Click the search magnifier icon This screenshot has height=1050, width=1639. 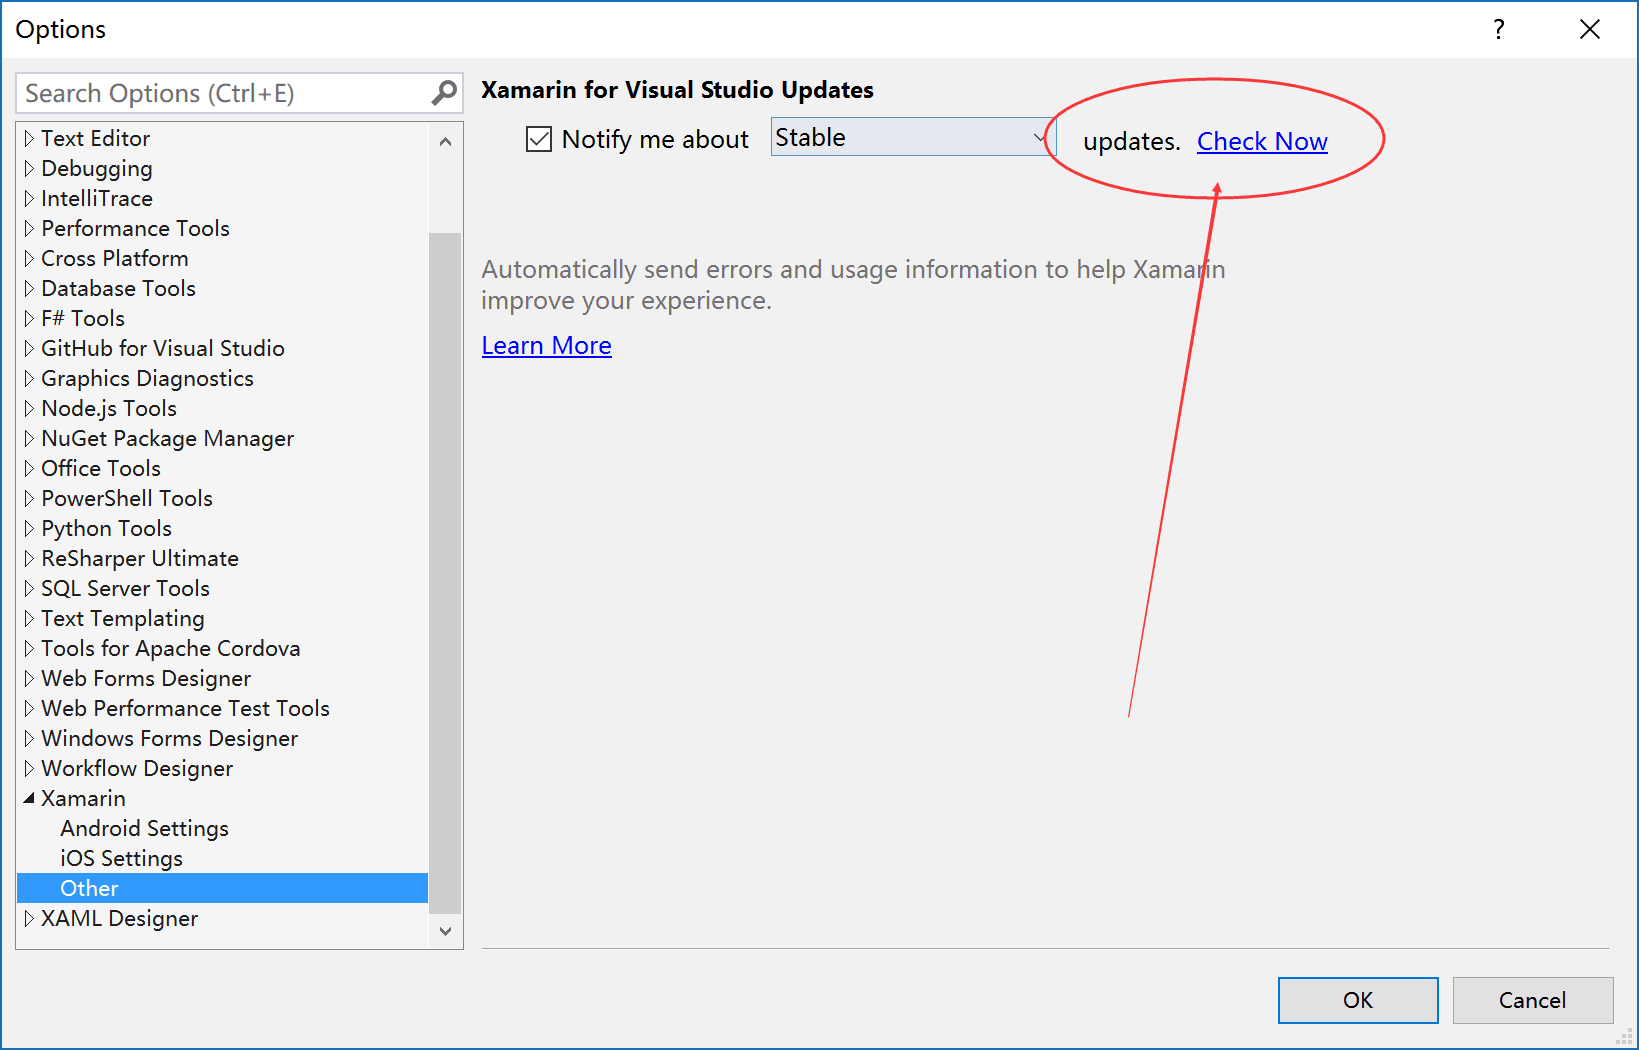click(x=444, y=93)
